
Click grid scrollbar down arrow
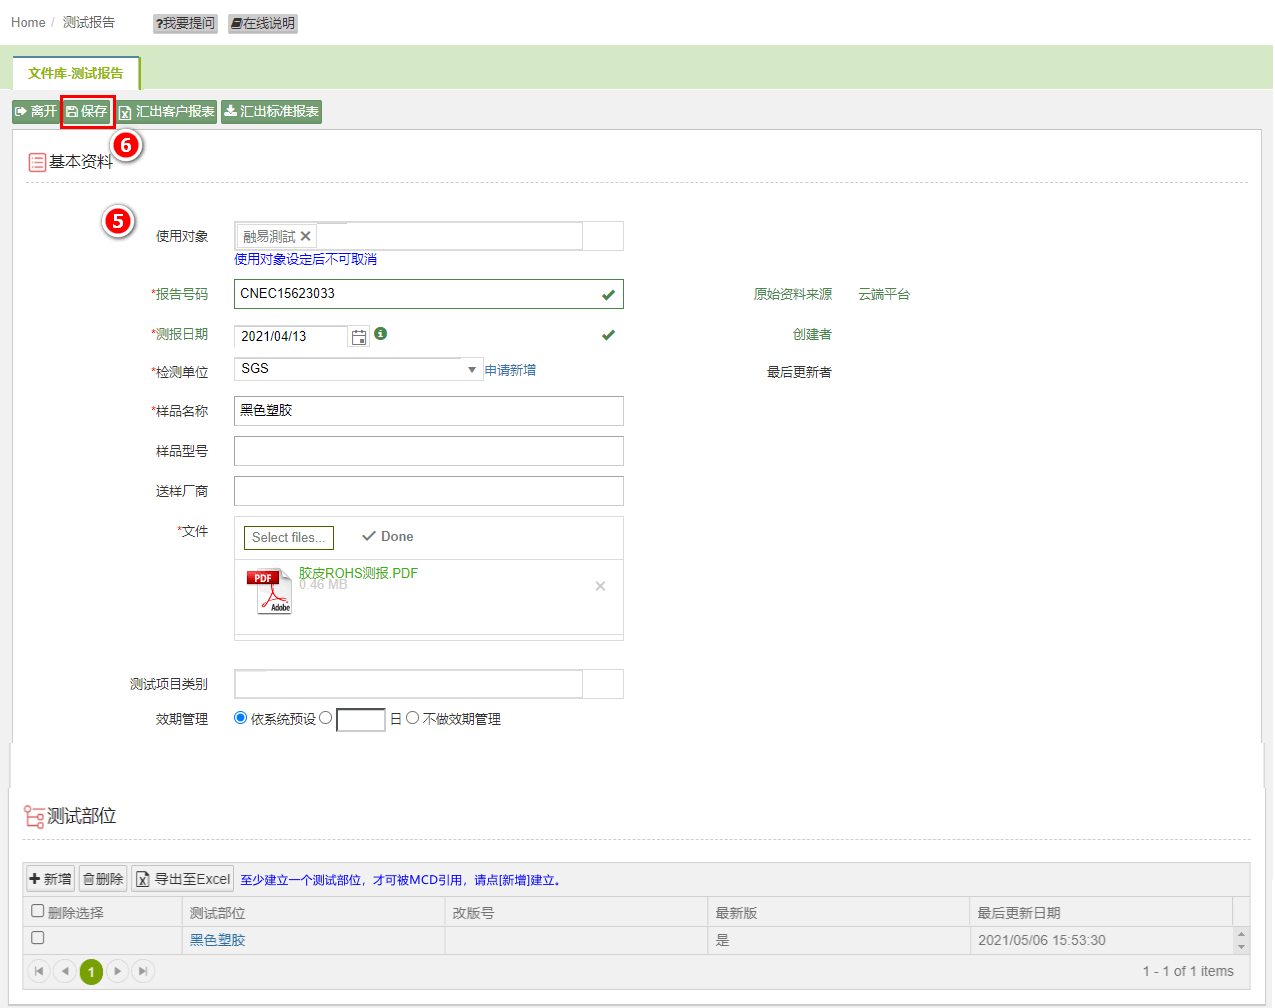pyautogui.click(x=1241, y=947)
